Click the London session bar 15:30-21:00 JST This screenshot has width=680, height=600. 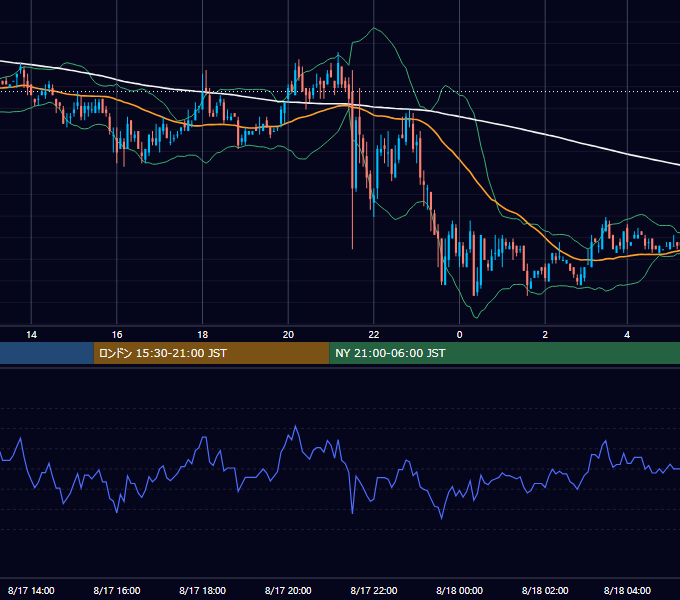click(211, 353)
